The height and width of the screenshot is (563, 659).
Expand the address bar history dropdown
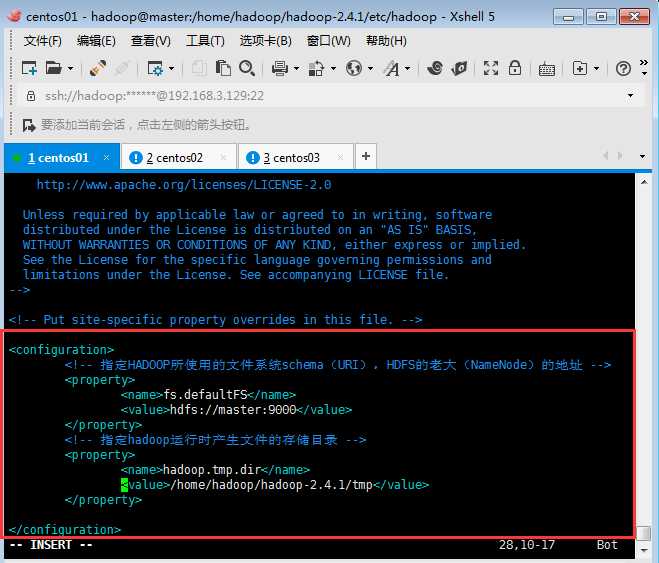pyautogui.click(x=630, y=96)
